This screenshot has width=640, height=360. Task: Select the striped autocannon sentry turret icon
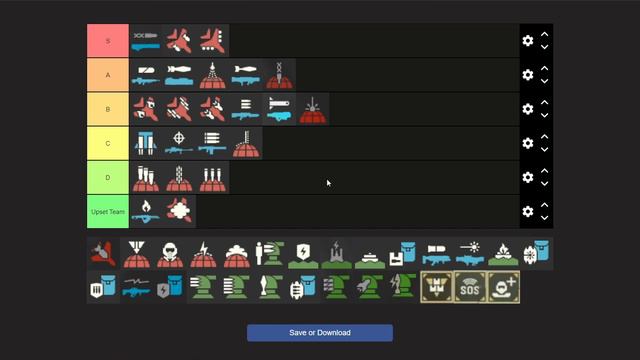pyautogui.click(x=337, y=287)
